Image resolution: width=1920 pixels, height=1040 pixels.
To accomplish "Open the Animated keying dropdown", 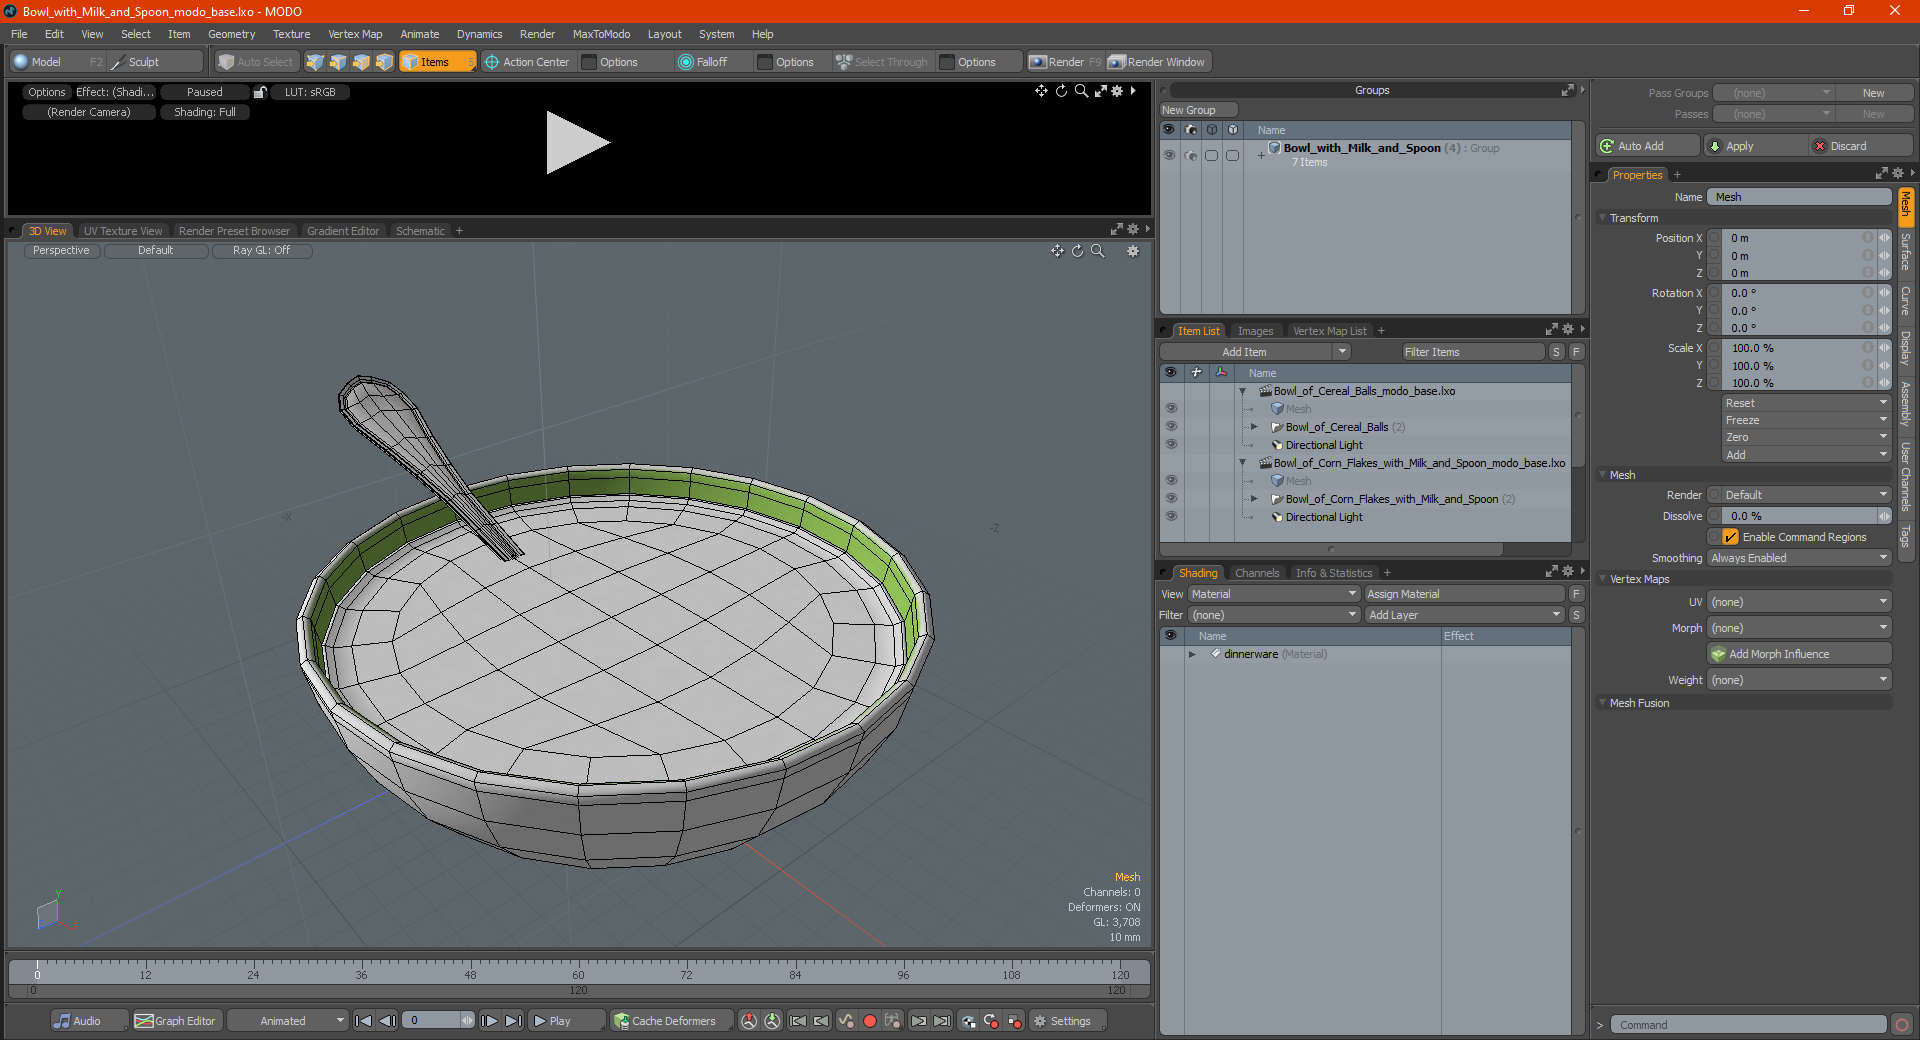I will pyautogui.click(x=288, y=1021).
